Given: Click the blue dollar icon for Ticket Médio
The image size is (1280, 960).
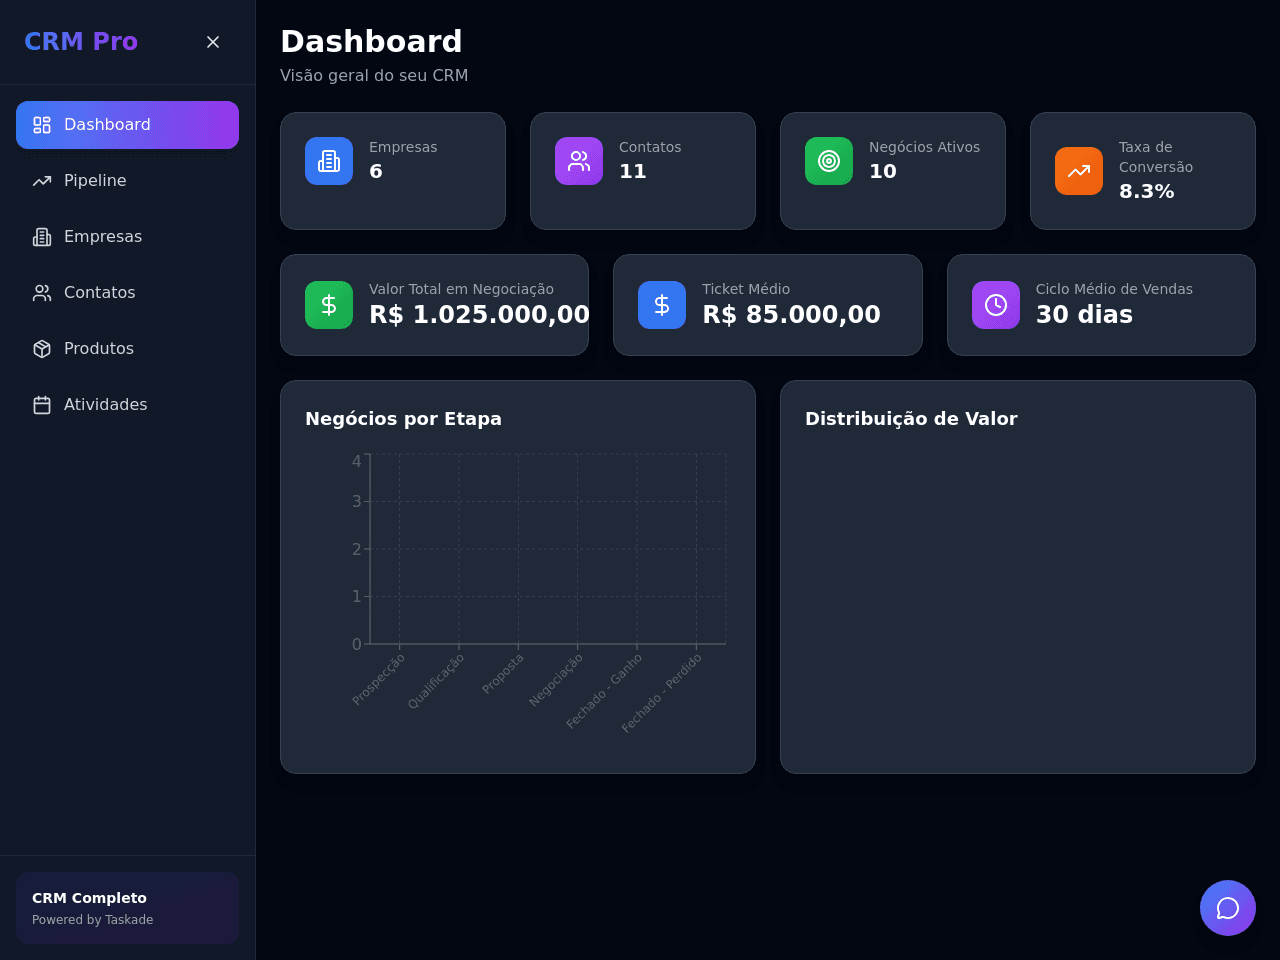Looking at the screenshot, I should (x=662, y=305).
